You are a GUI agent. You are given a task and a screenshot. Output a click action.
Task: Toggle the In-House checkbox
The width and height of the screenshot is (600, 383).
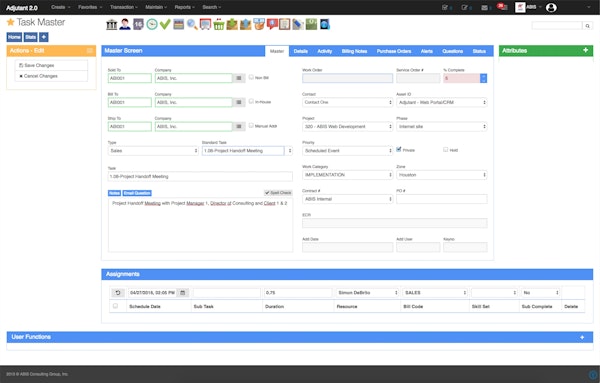(x=251, y=101)
